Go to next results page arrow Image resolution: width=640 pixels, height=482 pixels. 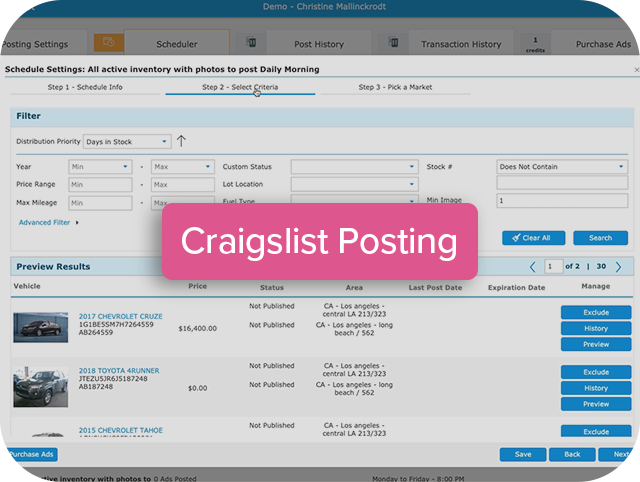pyautogui.click(x=618, y=267)
